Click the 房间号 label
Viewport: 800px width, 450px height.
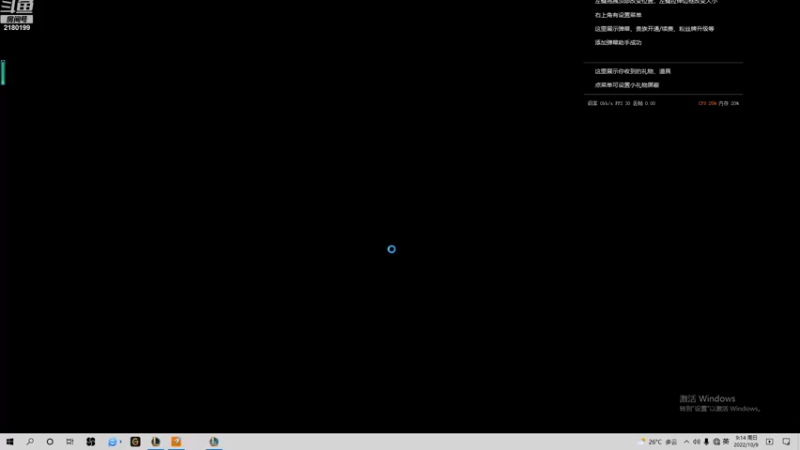click(17, 19)
